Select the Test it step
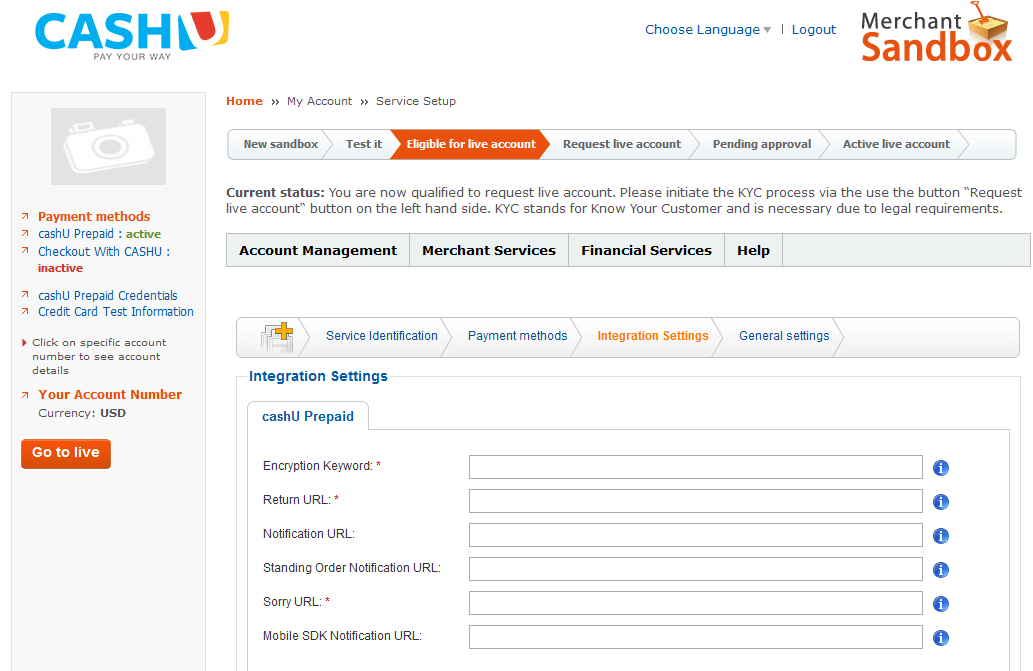This screenshot has height=671, width=1033. point(364,144)
